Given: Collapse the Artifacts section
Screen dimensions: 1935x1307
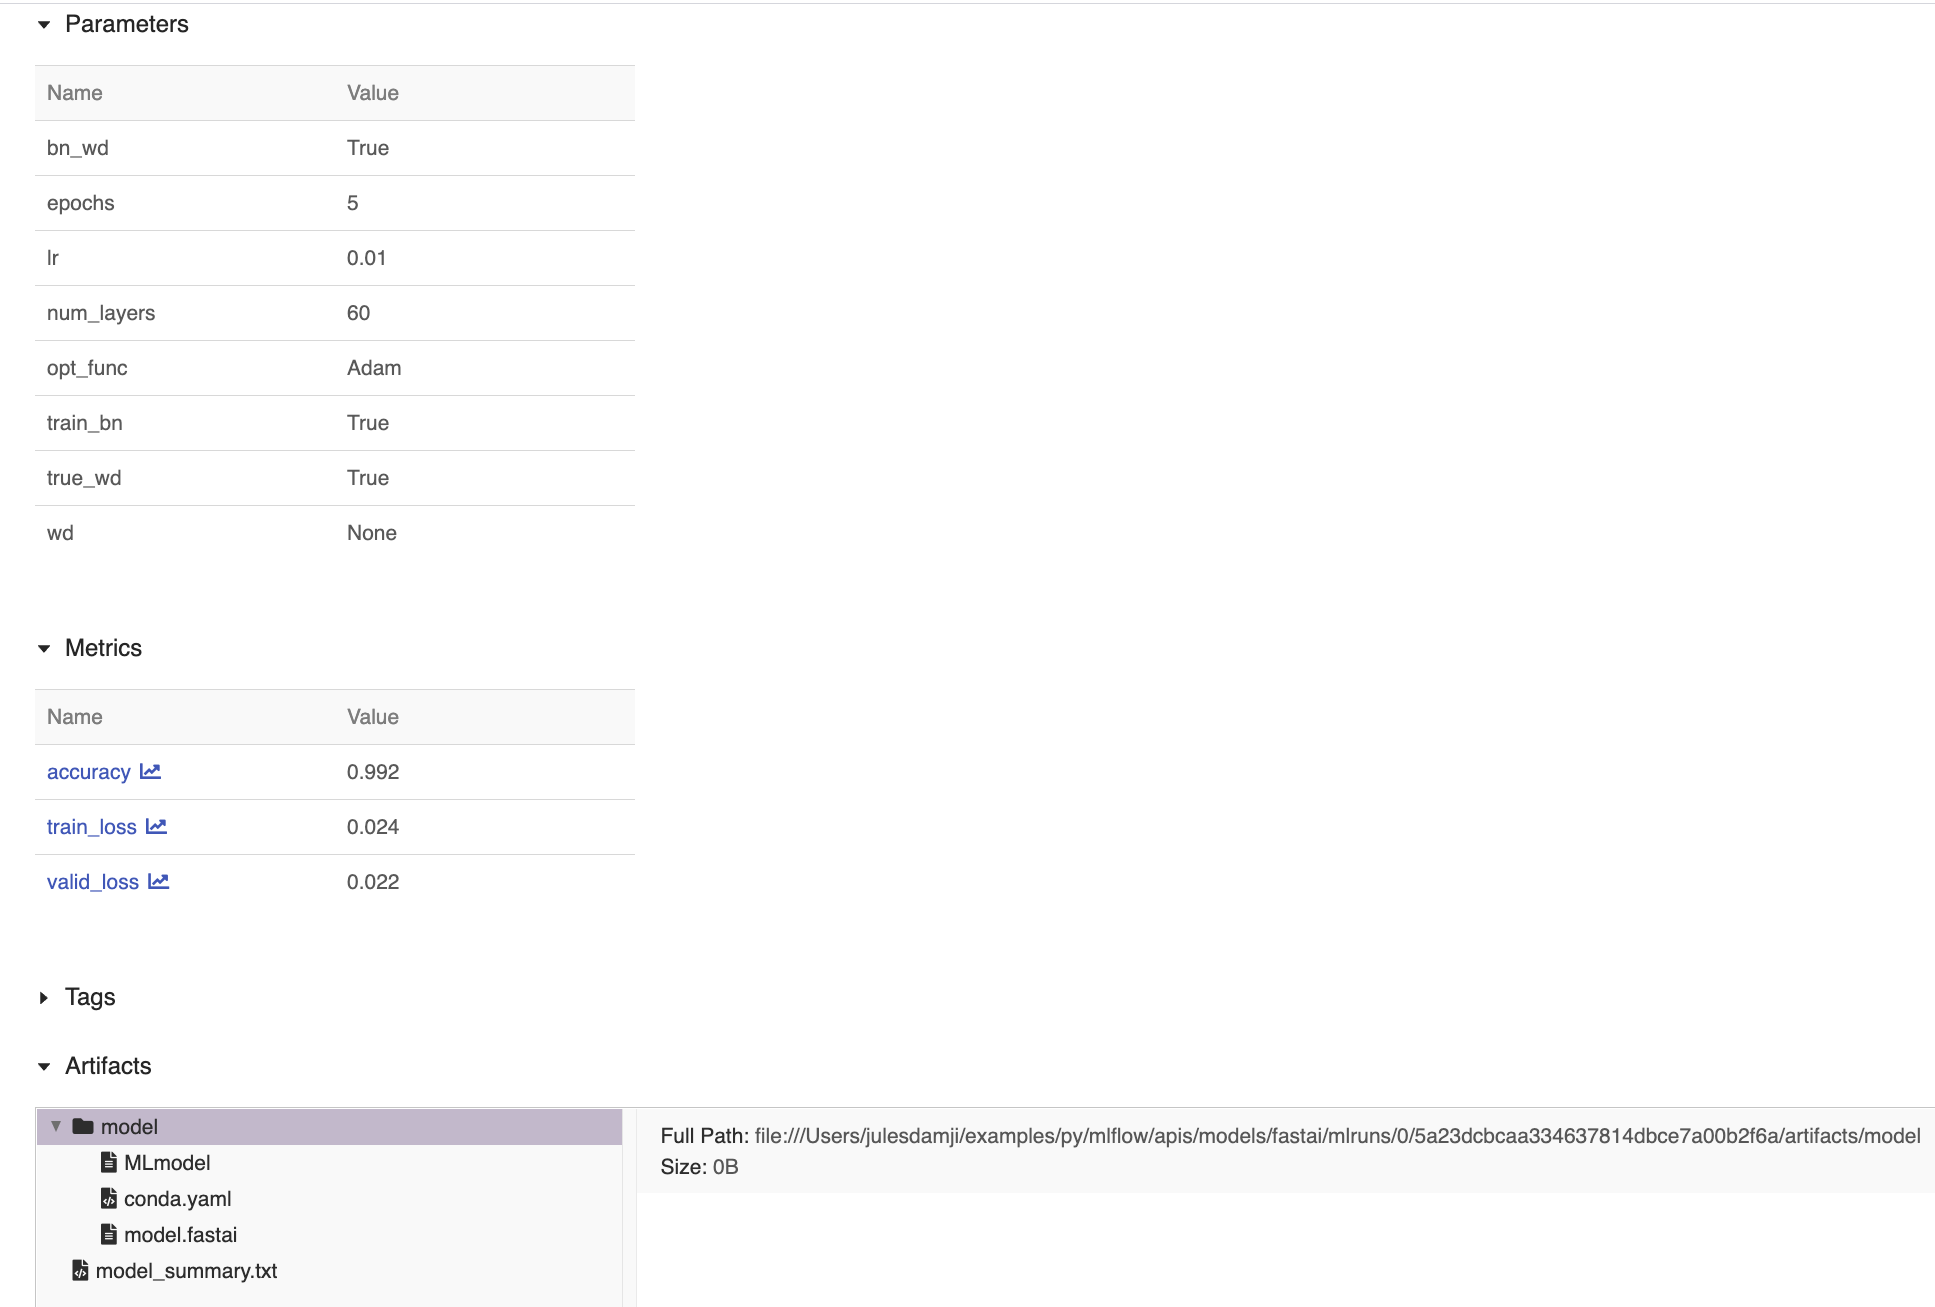Looking at the screenshot, I should coord(44,1067).
